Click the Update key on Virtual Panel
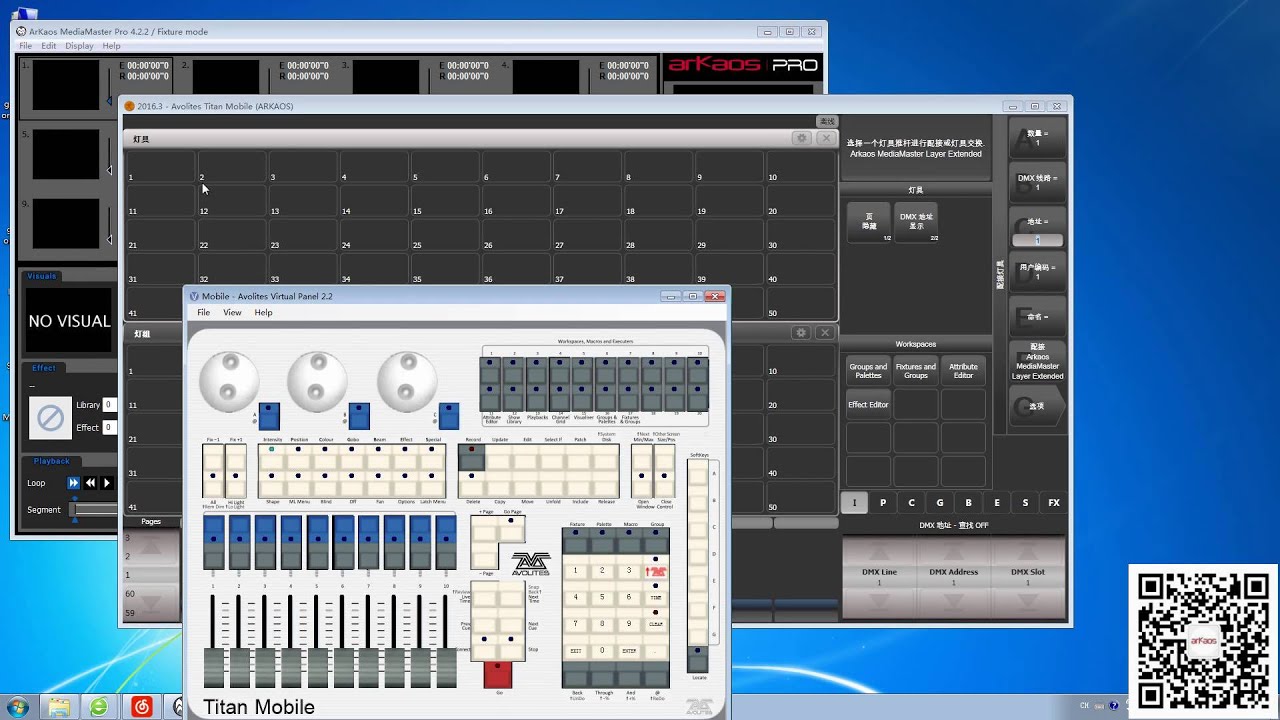 tap(500, 457)
